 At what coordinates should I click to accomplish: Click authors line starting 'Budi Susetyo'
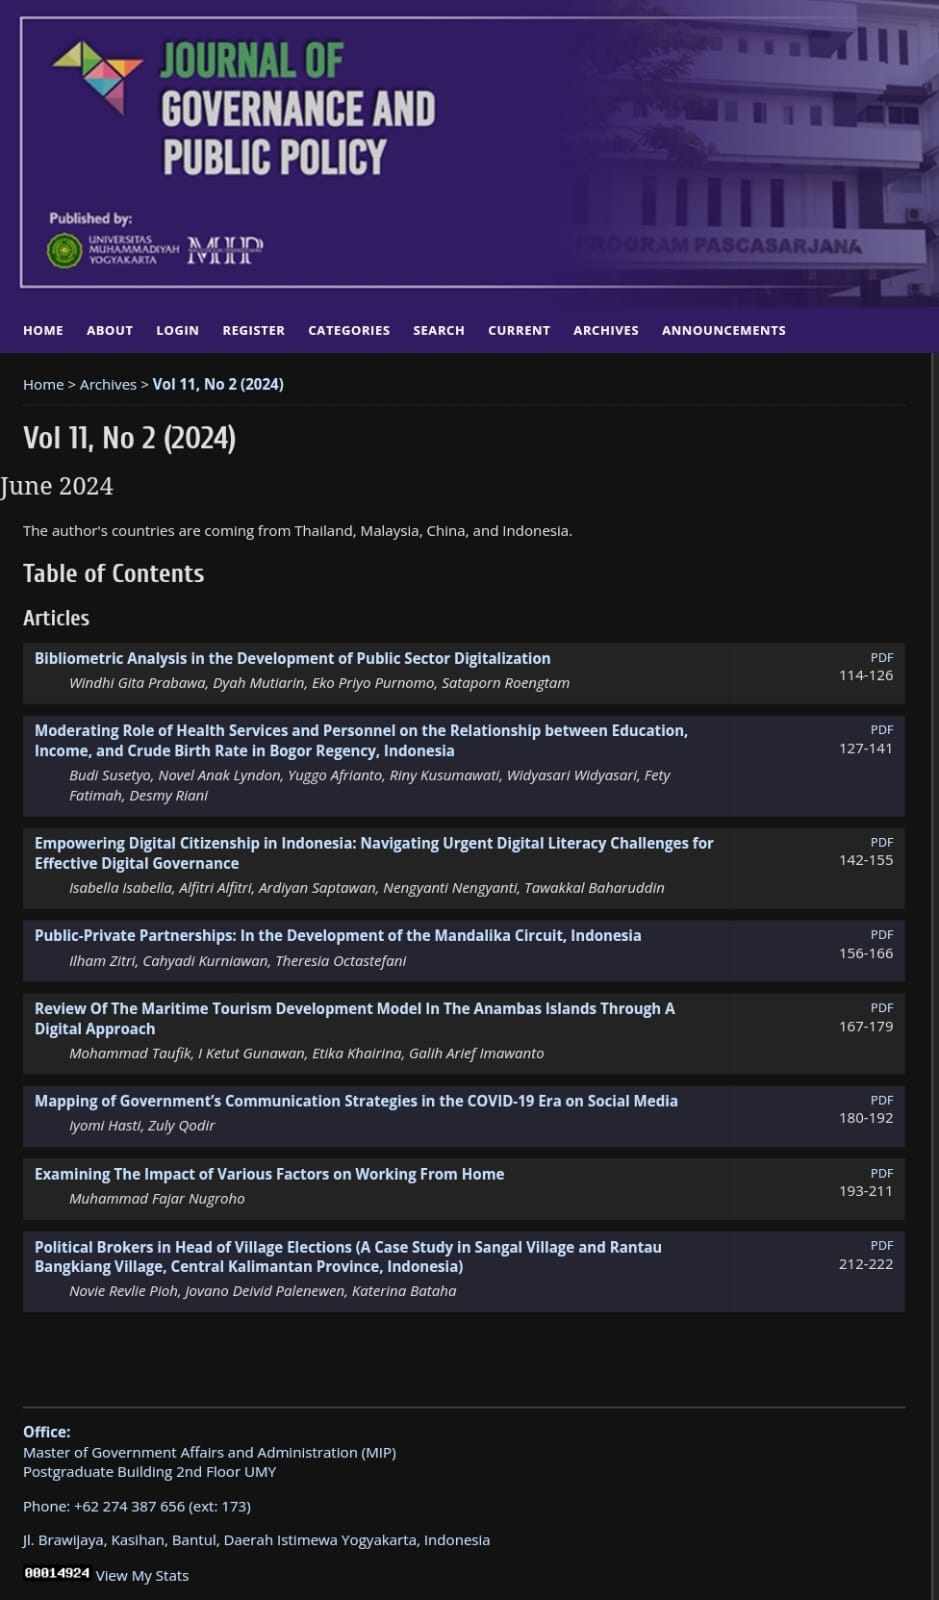370,785
